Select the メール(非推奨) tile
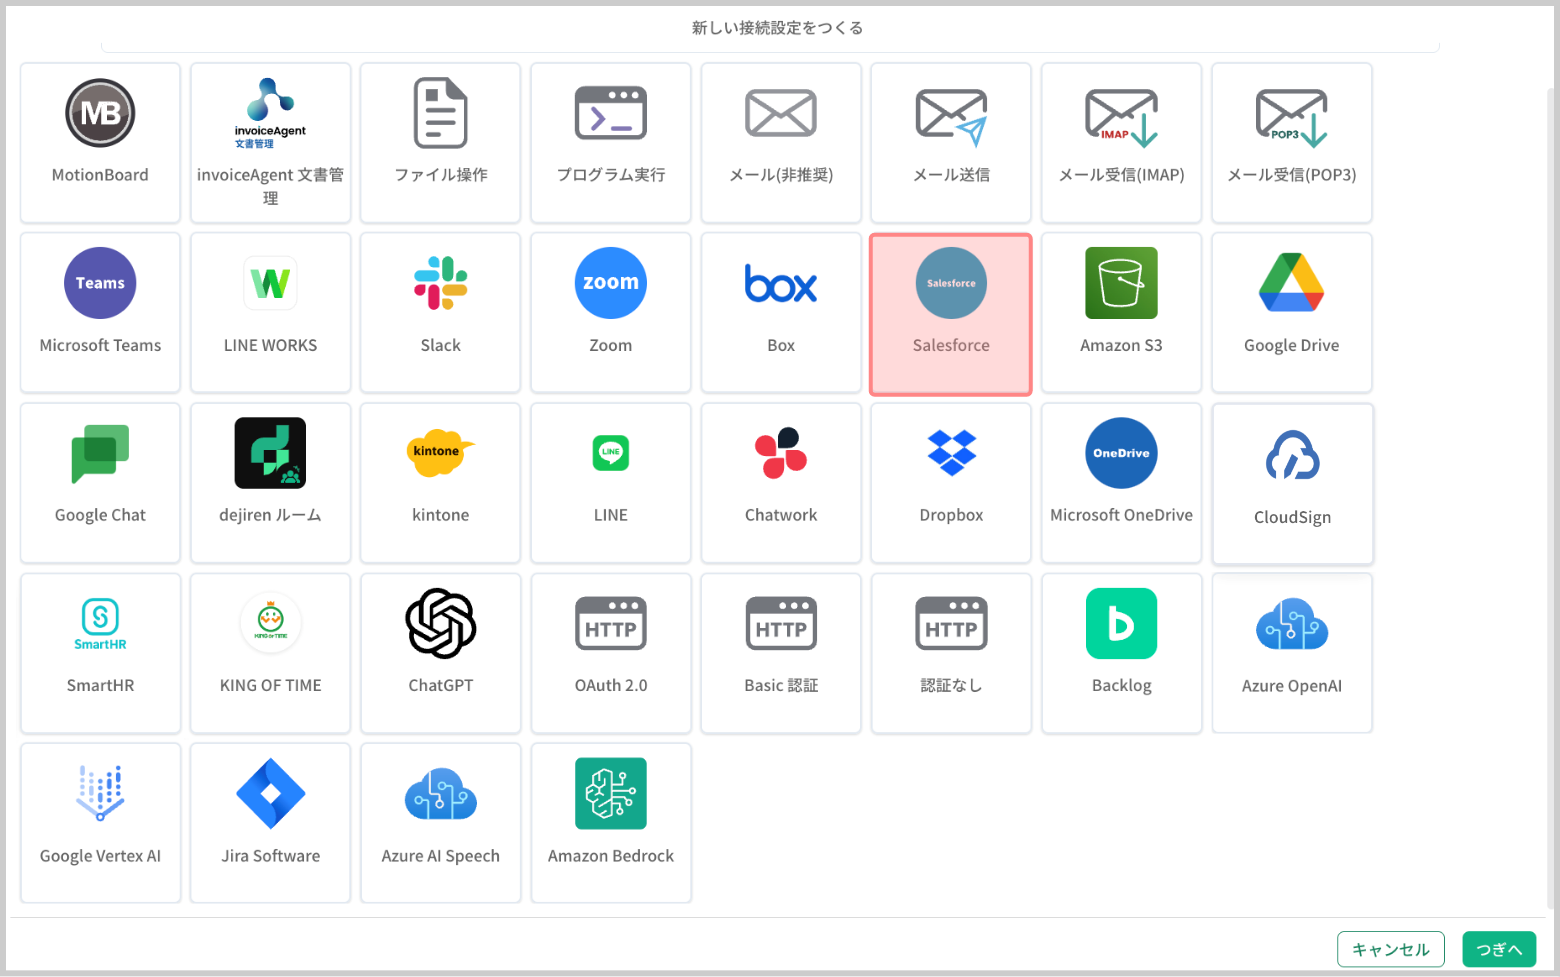This screenshot has width=1560, height=977. pos(781,143)
